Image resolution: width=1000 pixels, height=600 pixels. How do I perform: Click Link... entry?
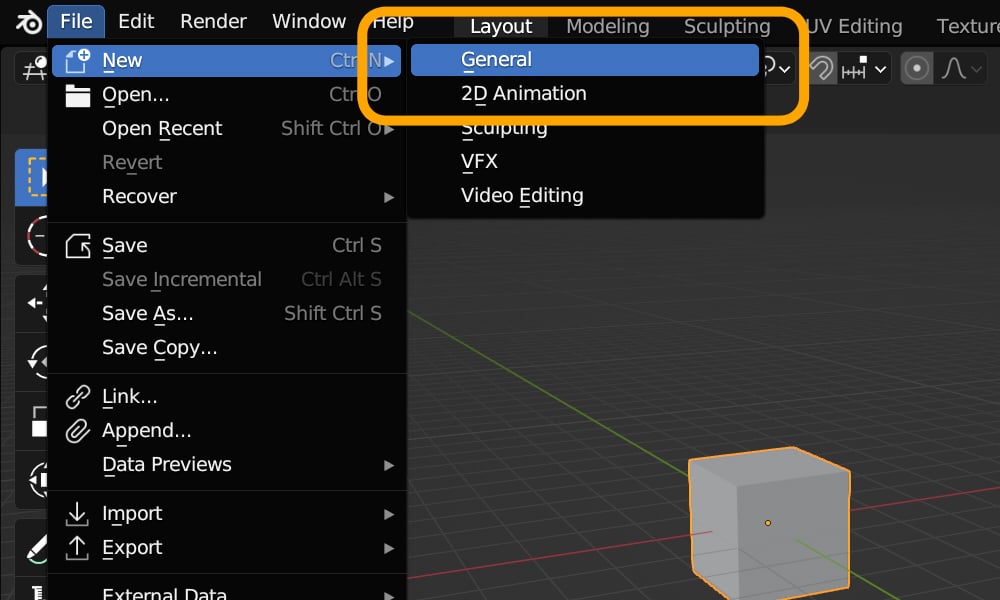pyautogui.click(x=226, y=397)
